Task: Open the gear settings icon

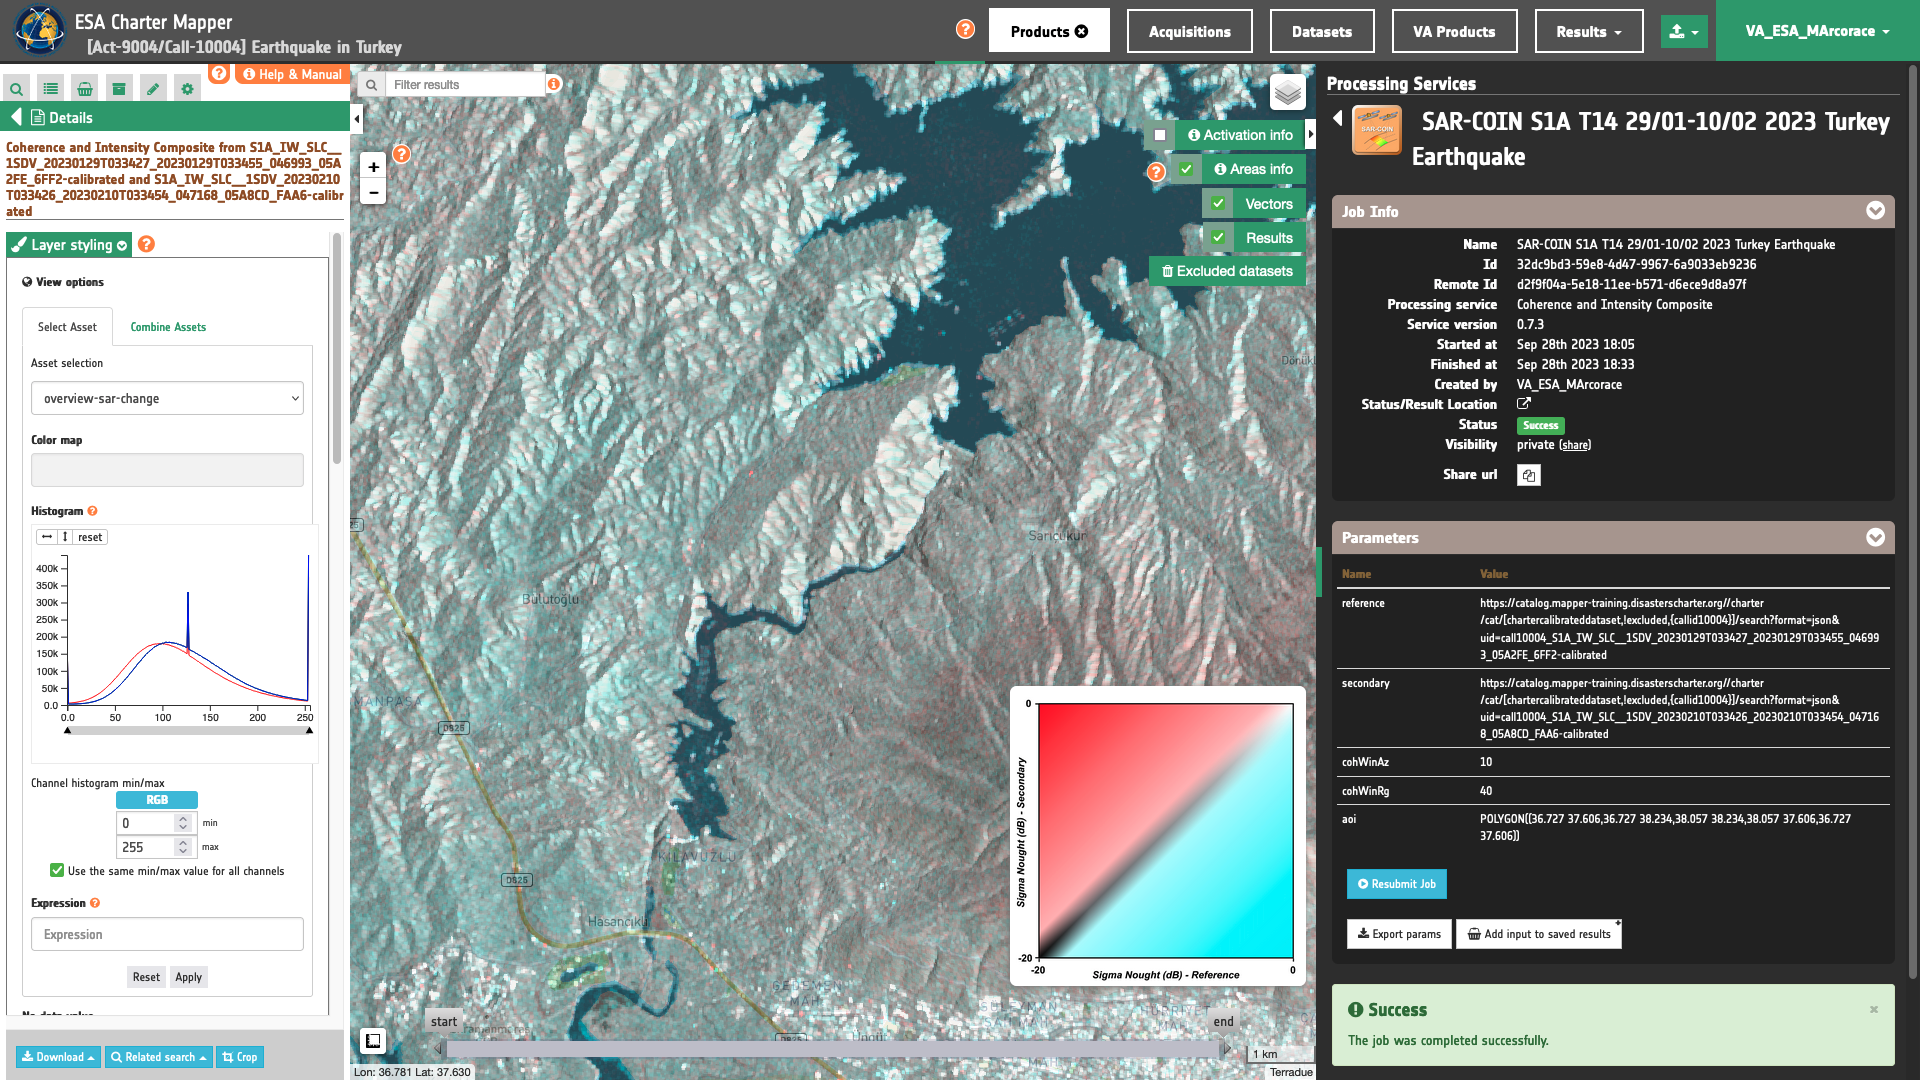Action: [x=187, y=89]
